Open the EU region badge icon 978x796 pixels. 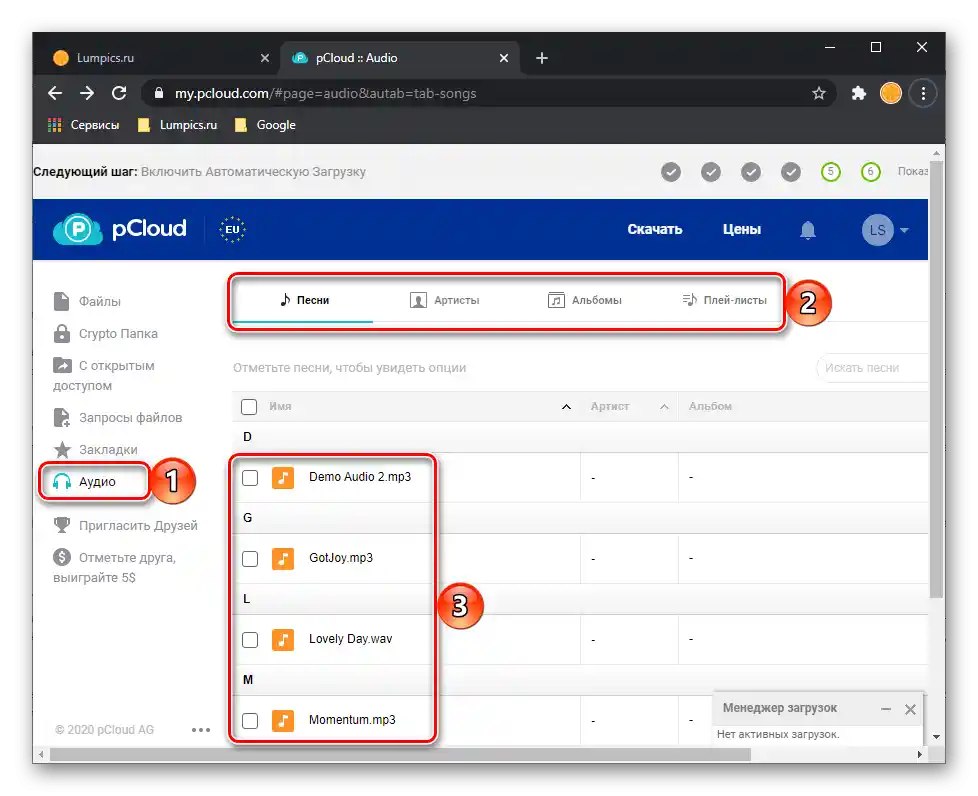coord(233,229)
